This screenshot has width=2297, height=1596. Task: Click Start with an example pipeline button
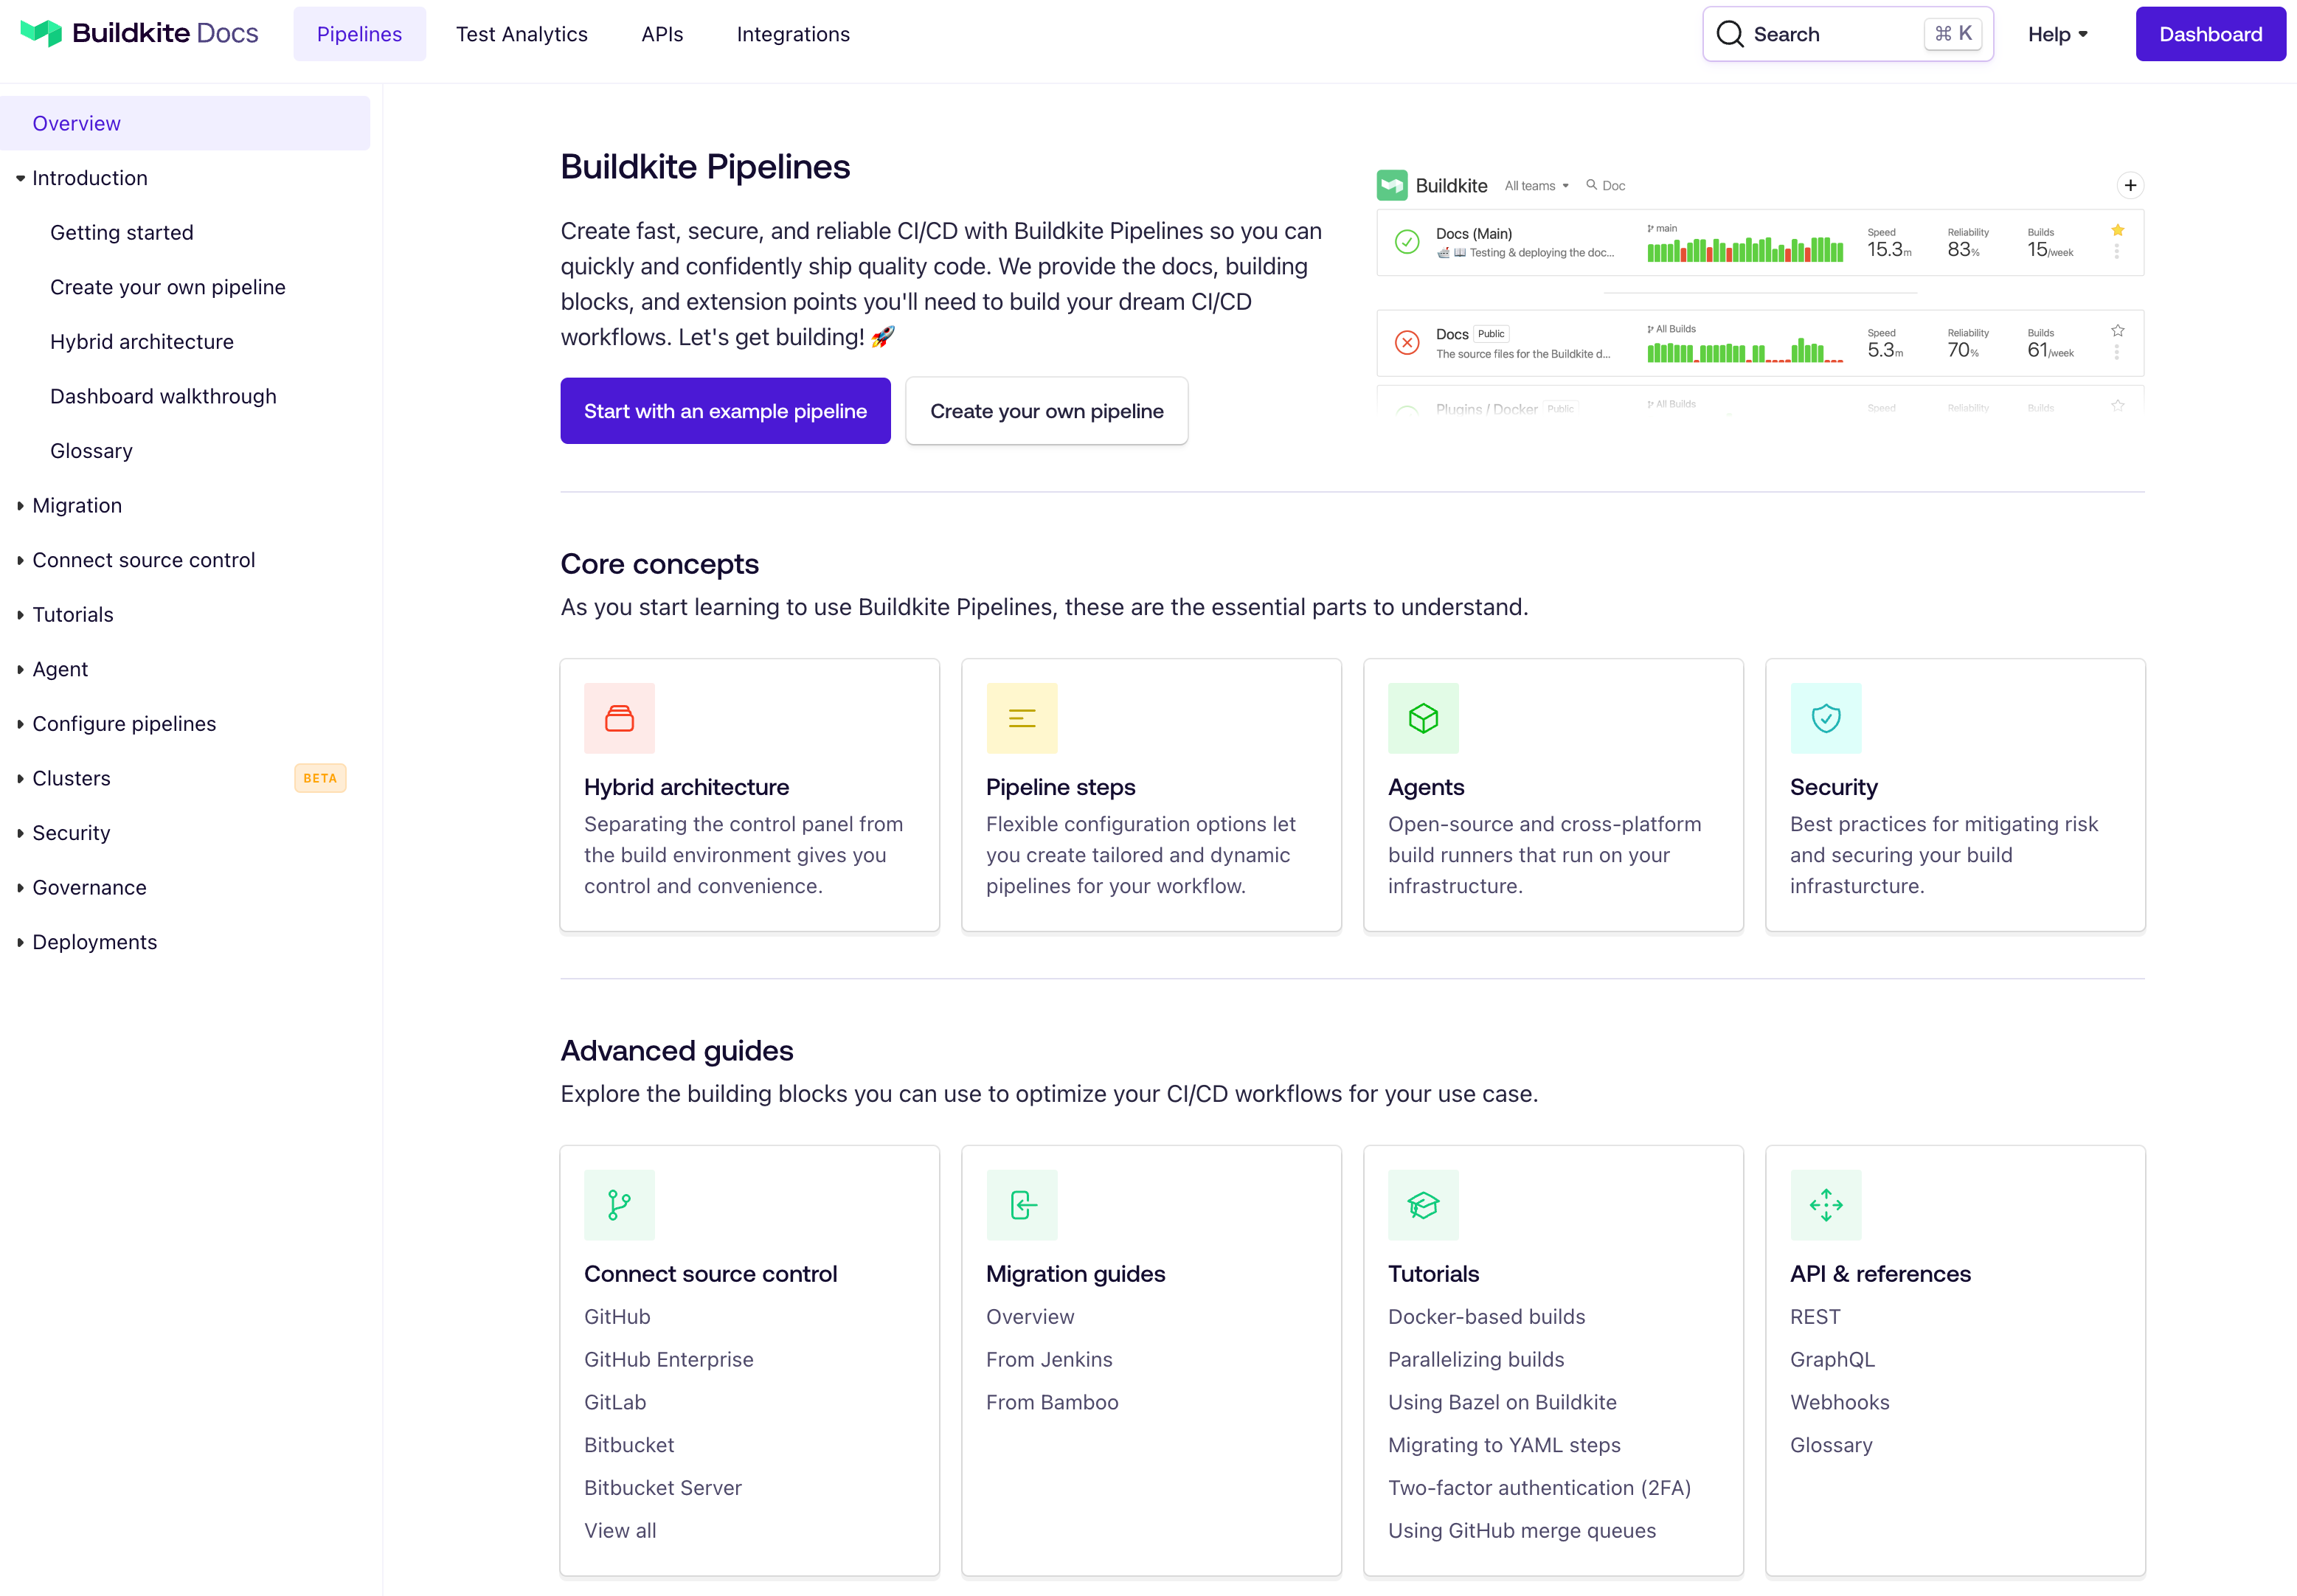(x=725, y=411)
